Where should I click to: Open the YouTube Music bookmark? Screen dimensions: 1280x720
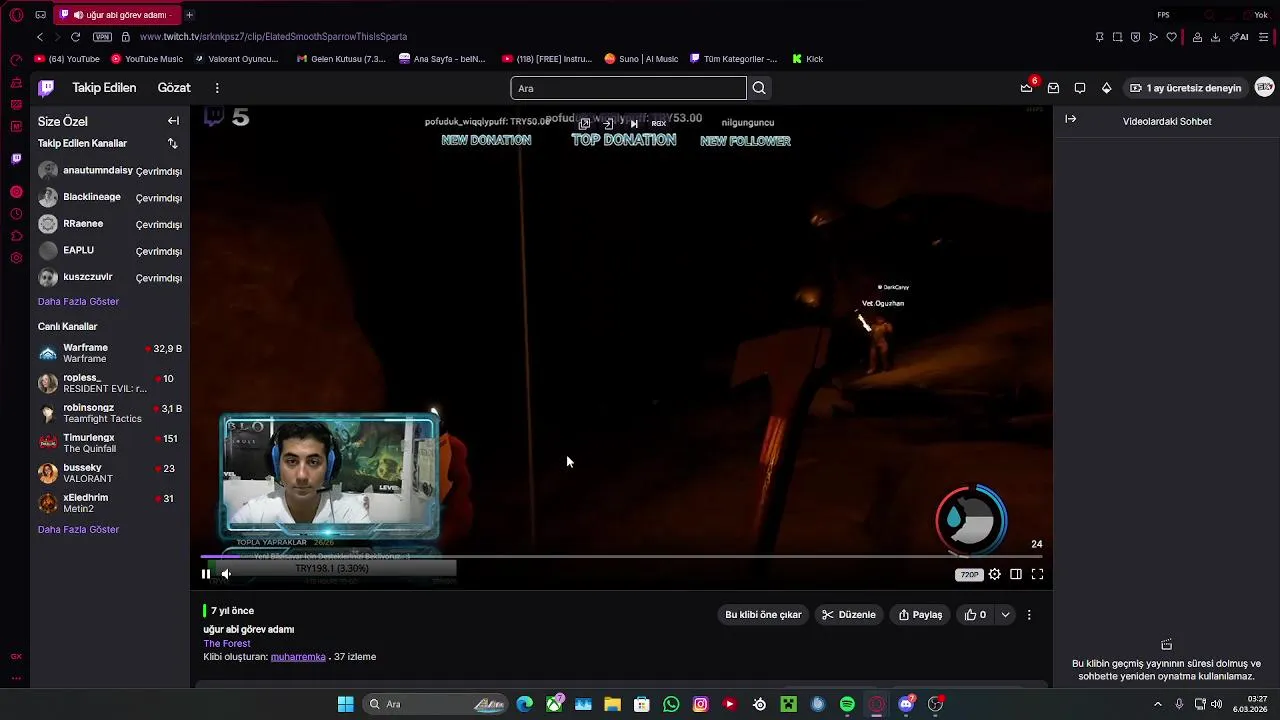click(x=147, y=59)
